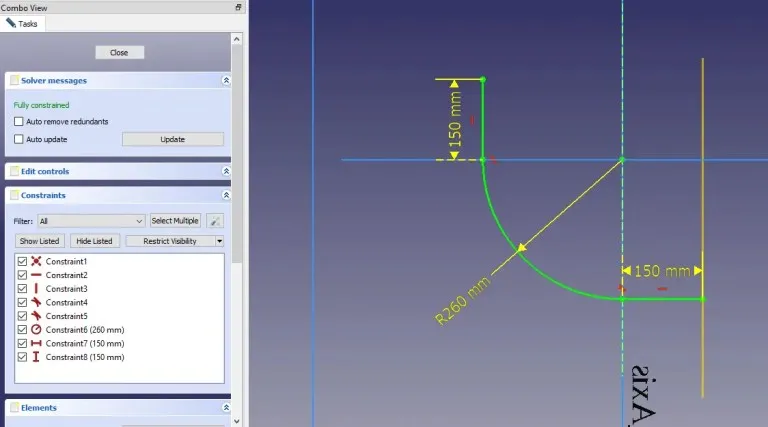Select the Constraint6 (260 mm) row text

[85, 330]
